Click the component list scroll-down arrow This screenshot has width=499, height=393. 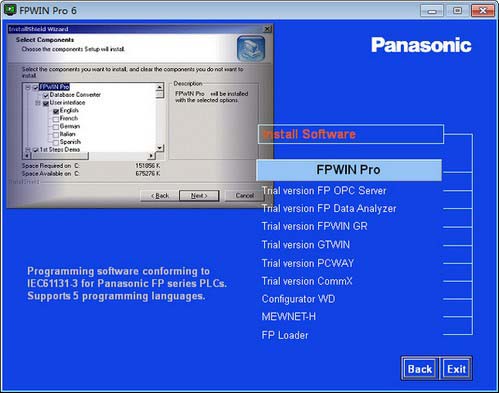[x=160, y=148]
